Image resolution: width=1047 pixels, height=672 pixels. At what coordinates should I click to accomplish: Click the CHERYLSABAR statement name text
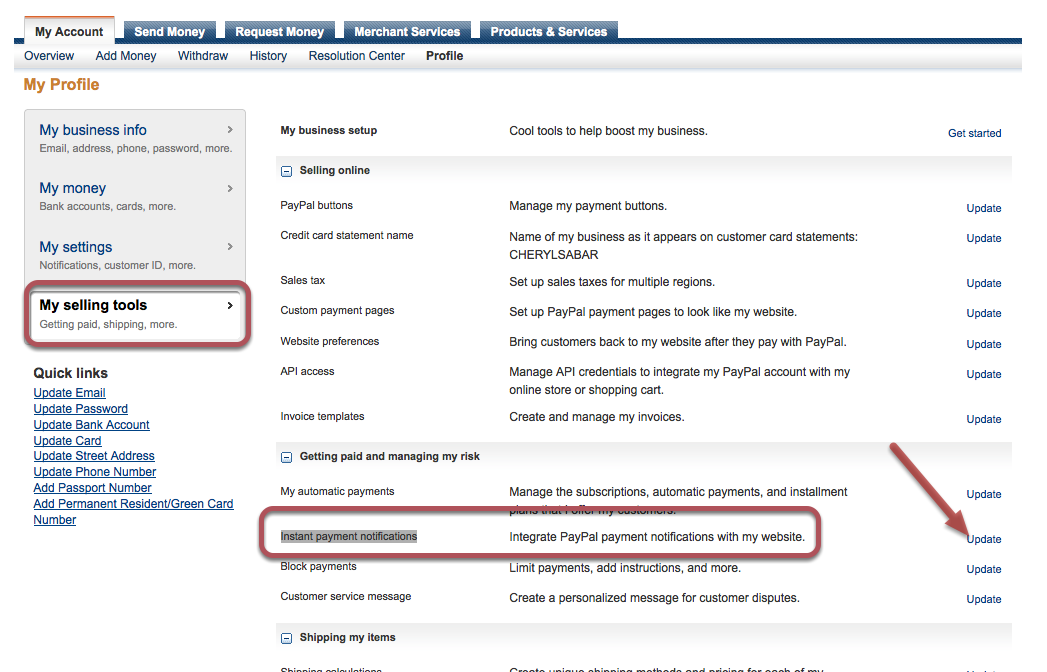554,255
